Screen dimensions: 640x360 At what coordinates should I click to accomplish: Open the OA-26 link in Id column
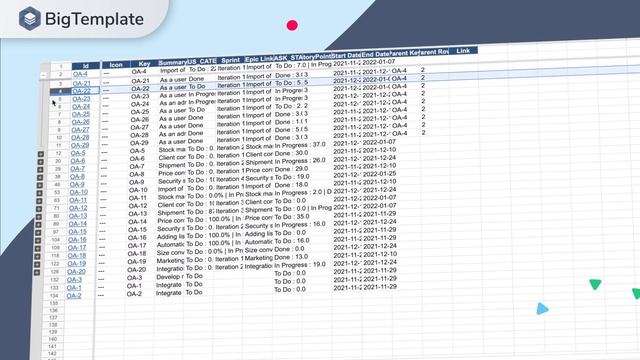pos(80,122)
